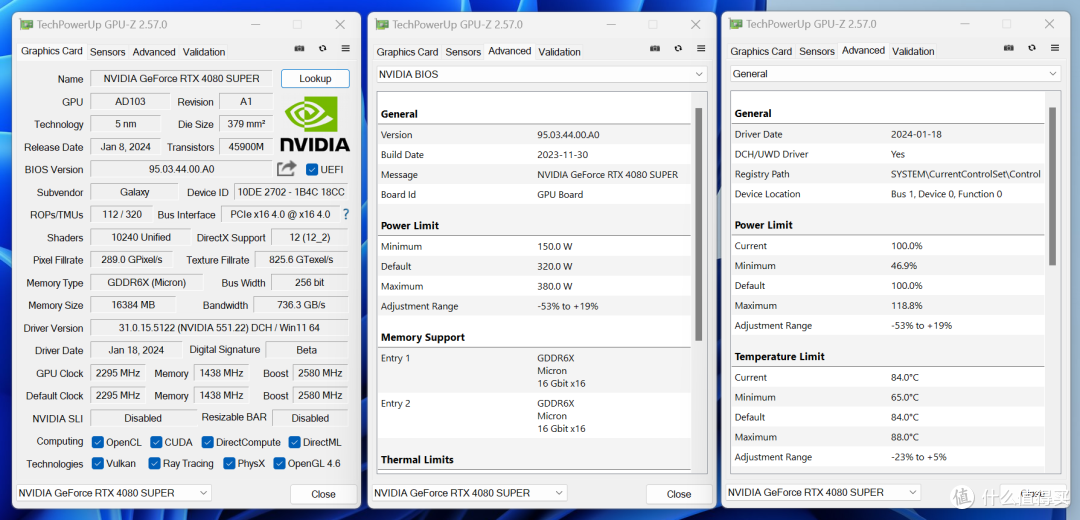Image resolution: width=1080 pixels, height=520 pixels.
Task: Switch to Validation tab in middle window
Action: [559, 52]
